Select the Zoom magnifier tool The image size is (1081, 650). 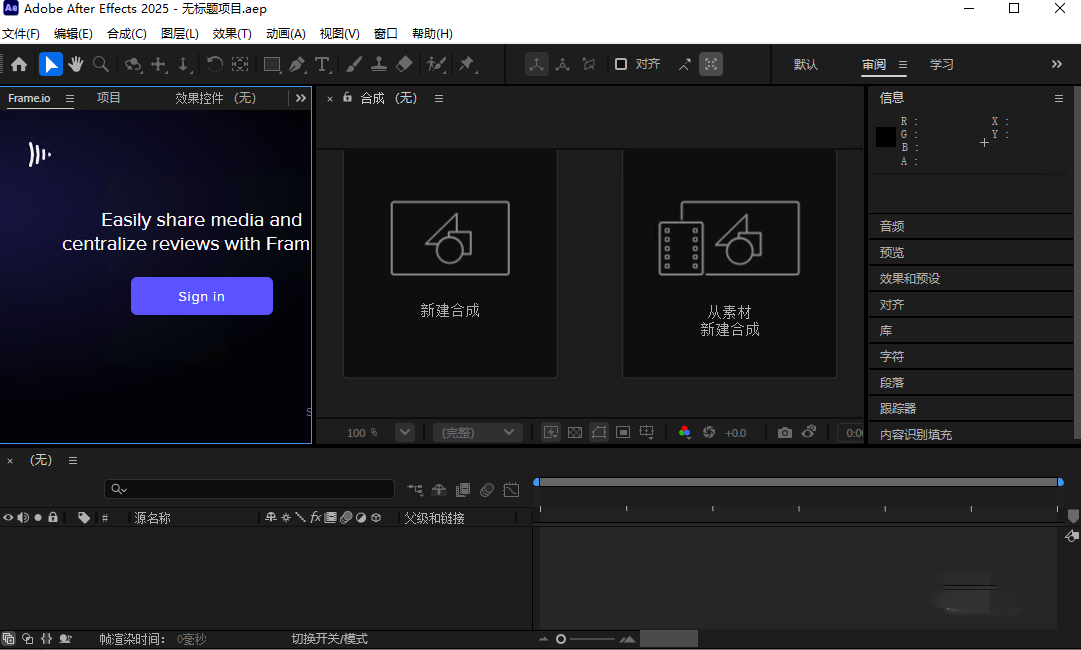point(101,64)
